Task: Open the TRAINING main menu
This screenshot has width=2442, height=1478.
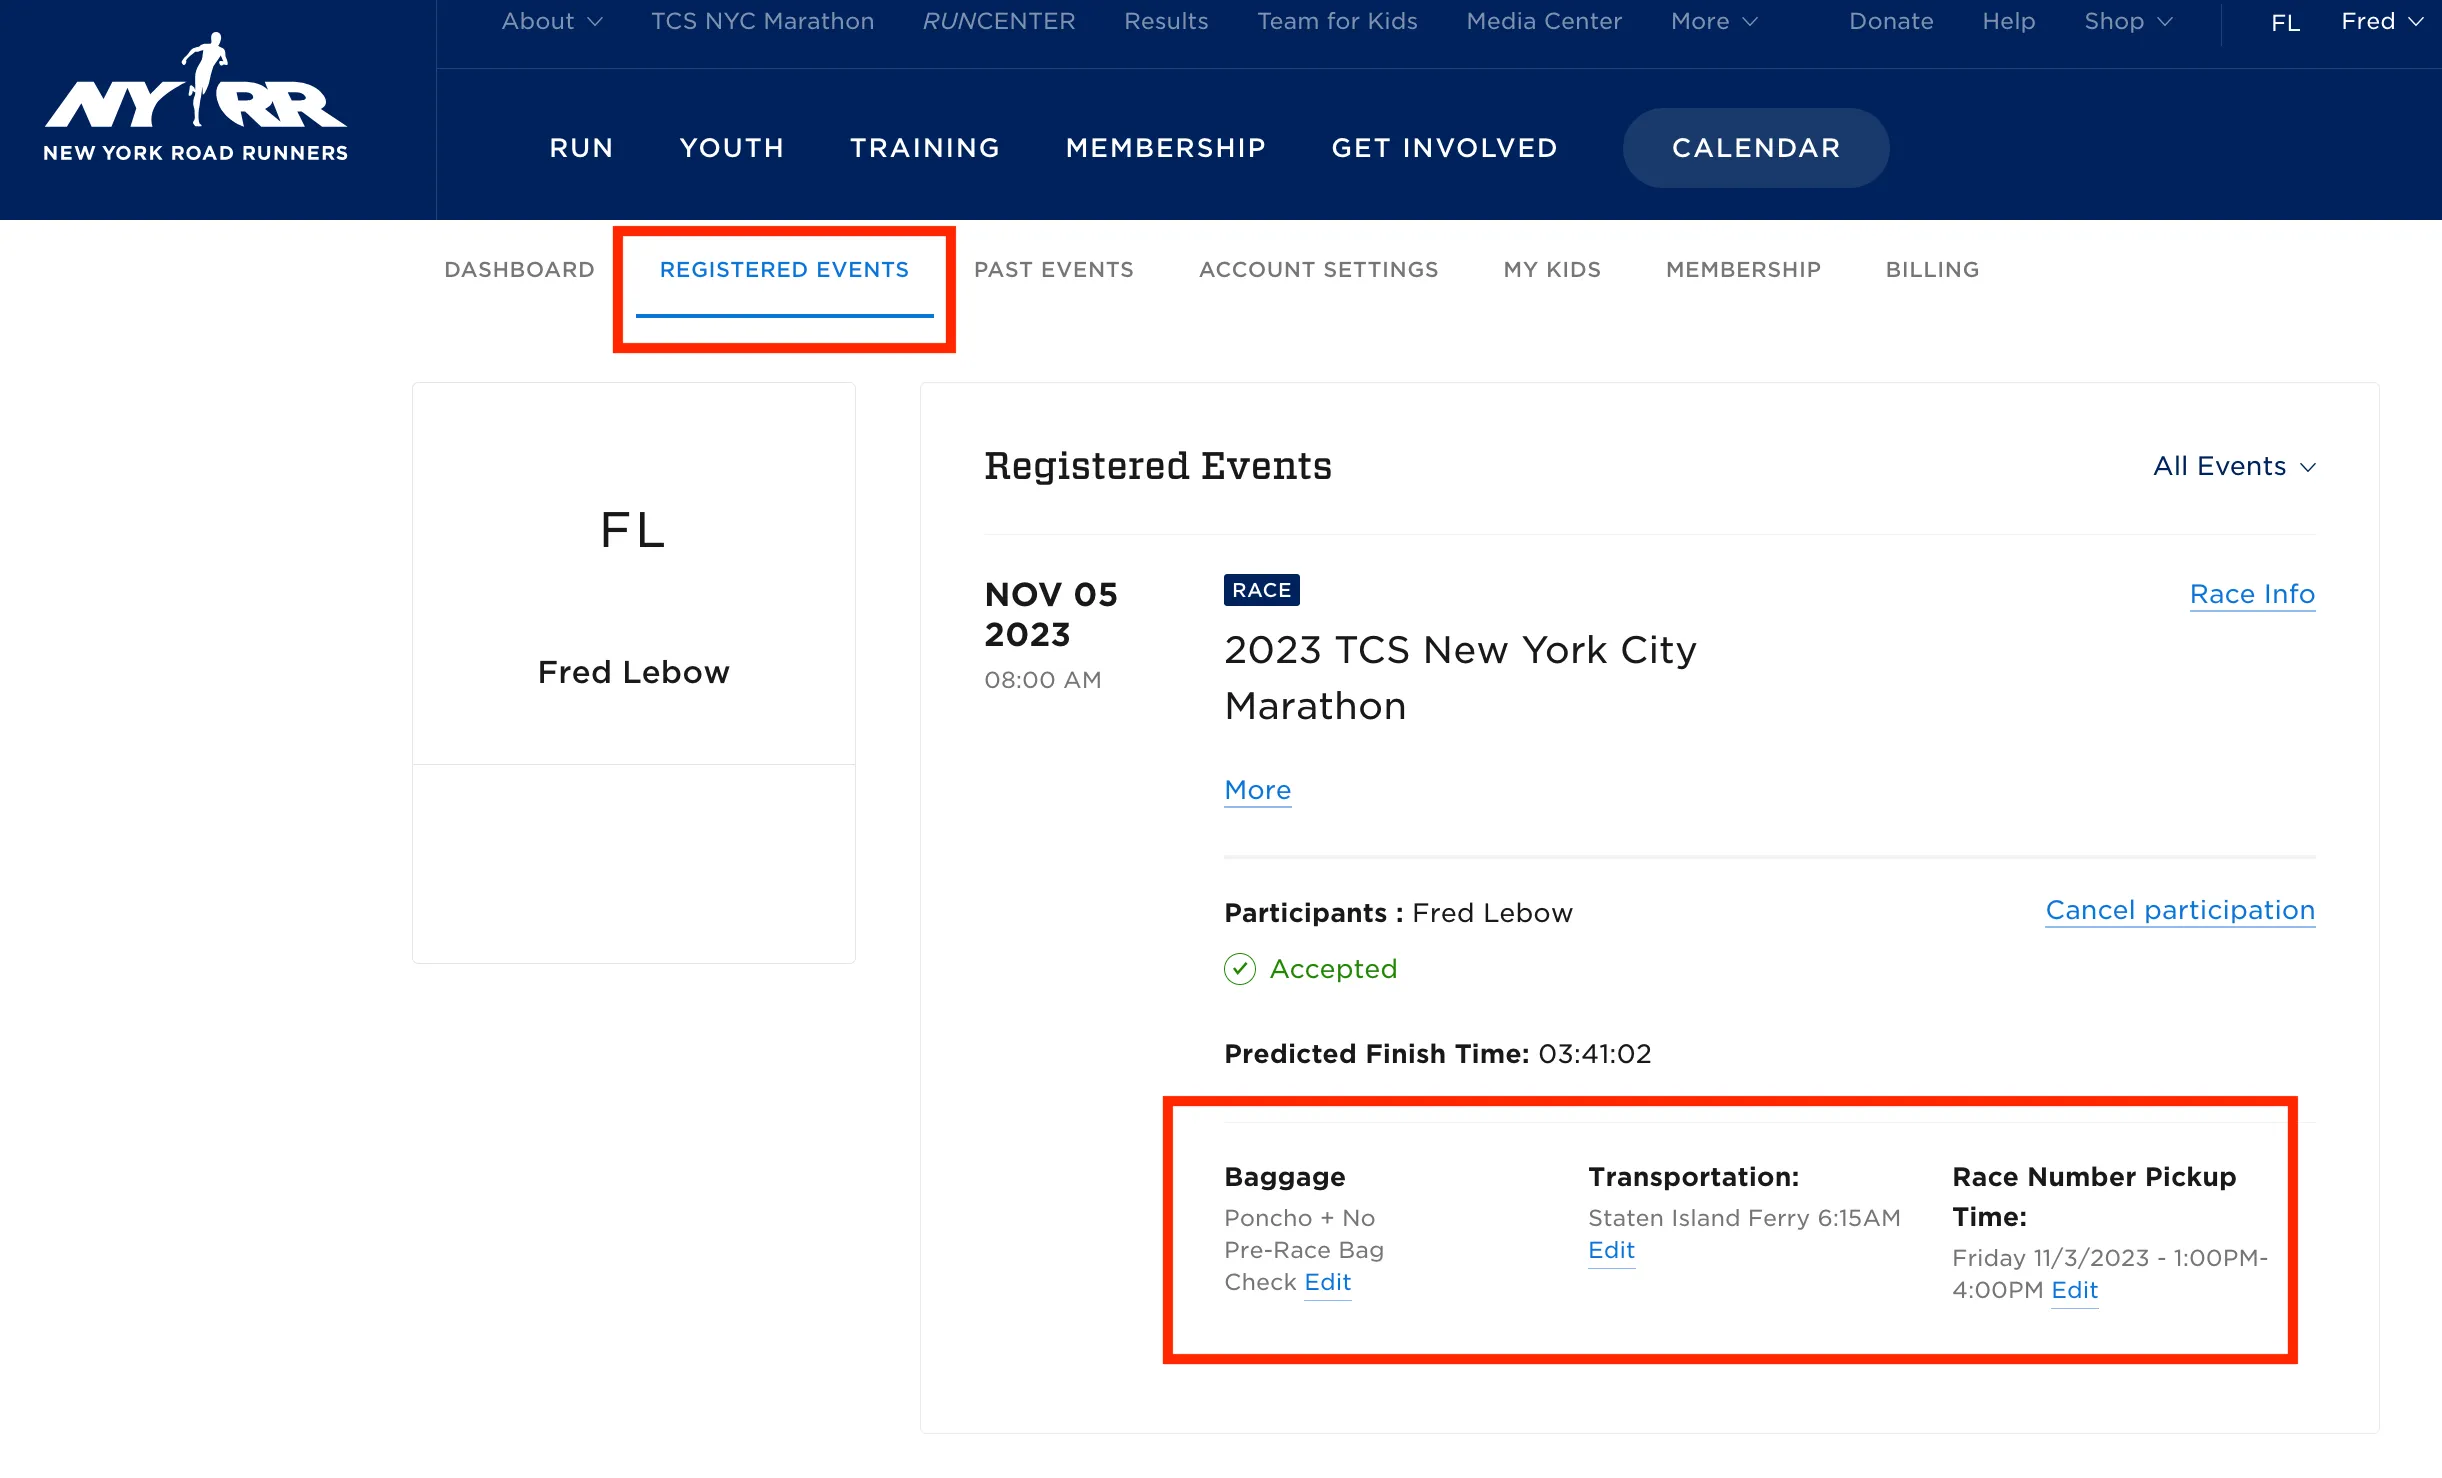Action: click(925, 148)
